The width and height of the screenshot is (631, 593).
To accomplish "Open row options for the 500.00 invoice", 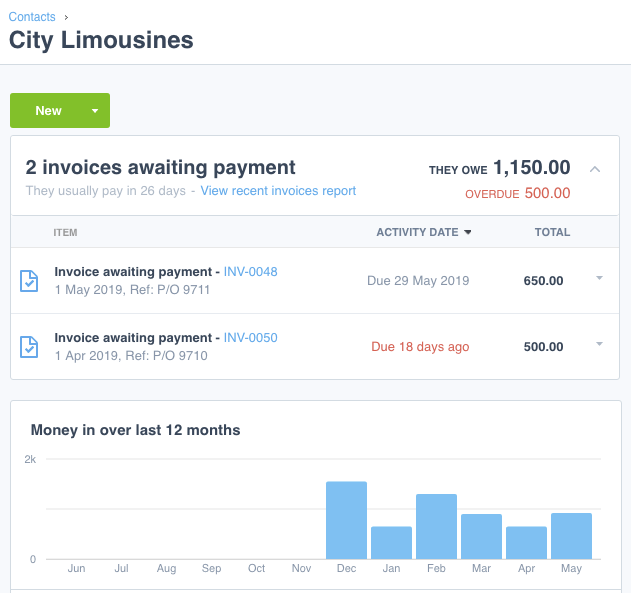I will 599,345.
